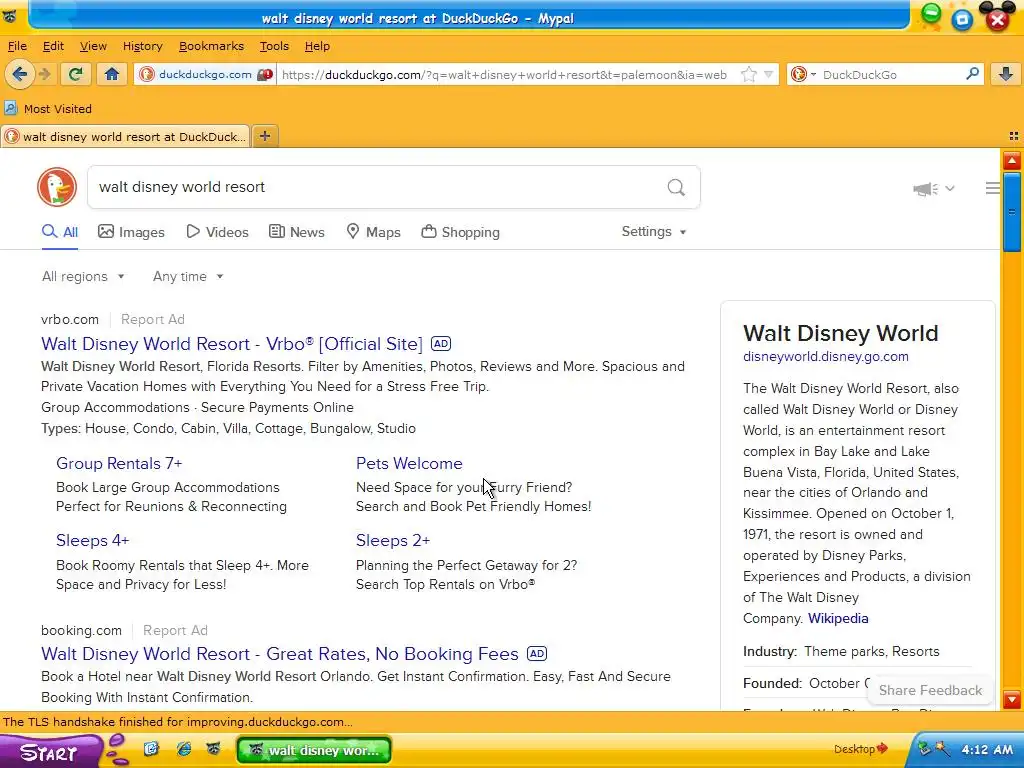Open the megaphone feedback icon
Screen dimensions: 1024x768
click(925, 189)
